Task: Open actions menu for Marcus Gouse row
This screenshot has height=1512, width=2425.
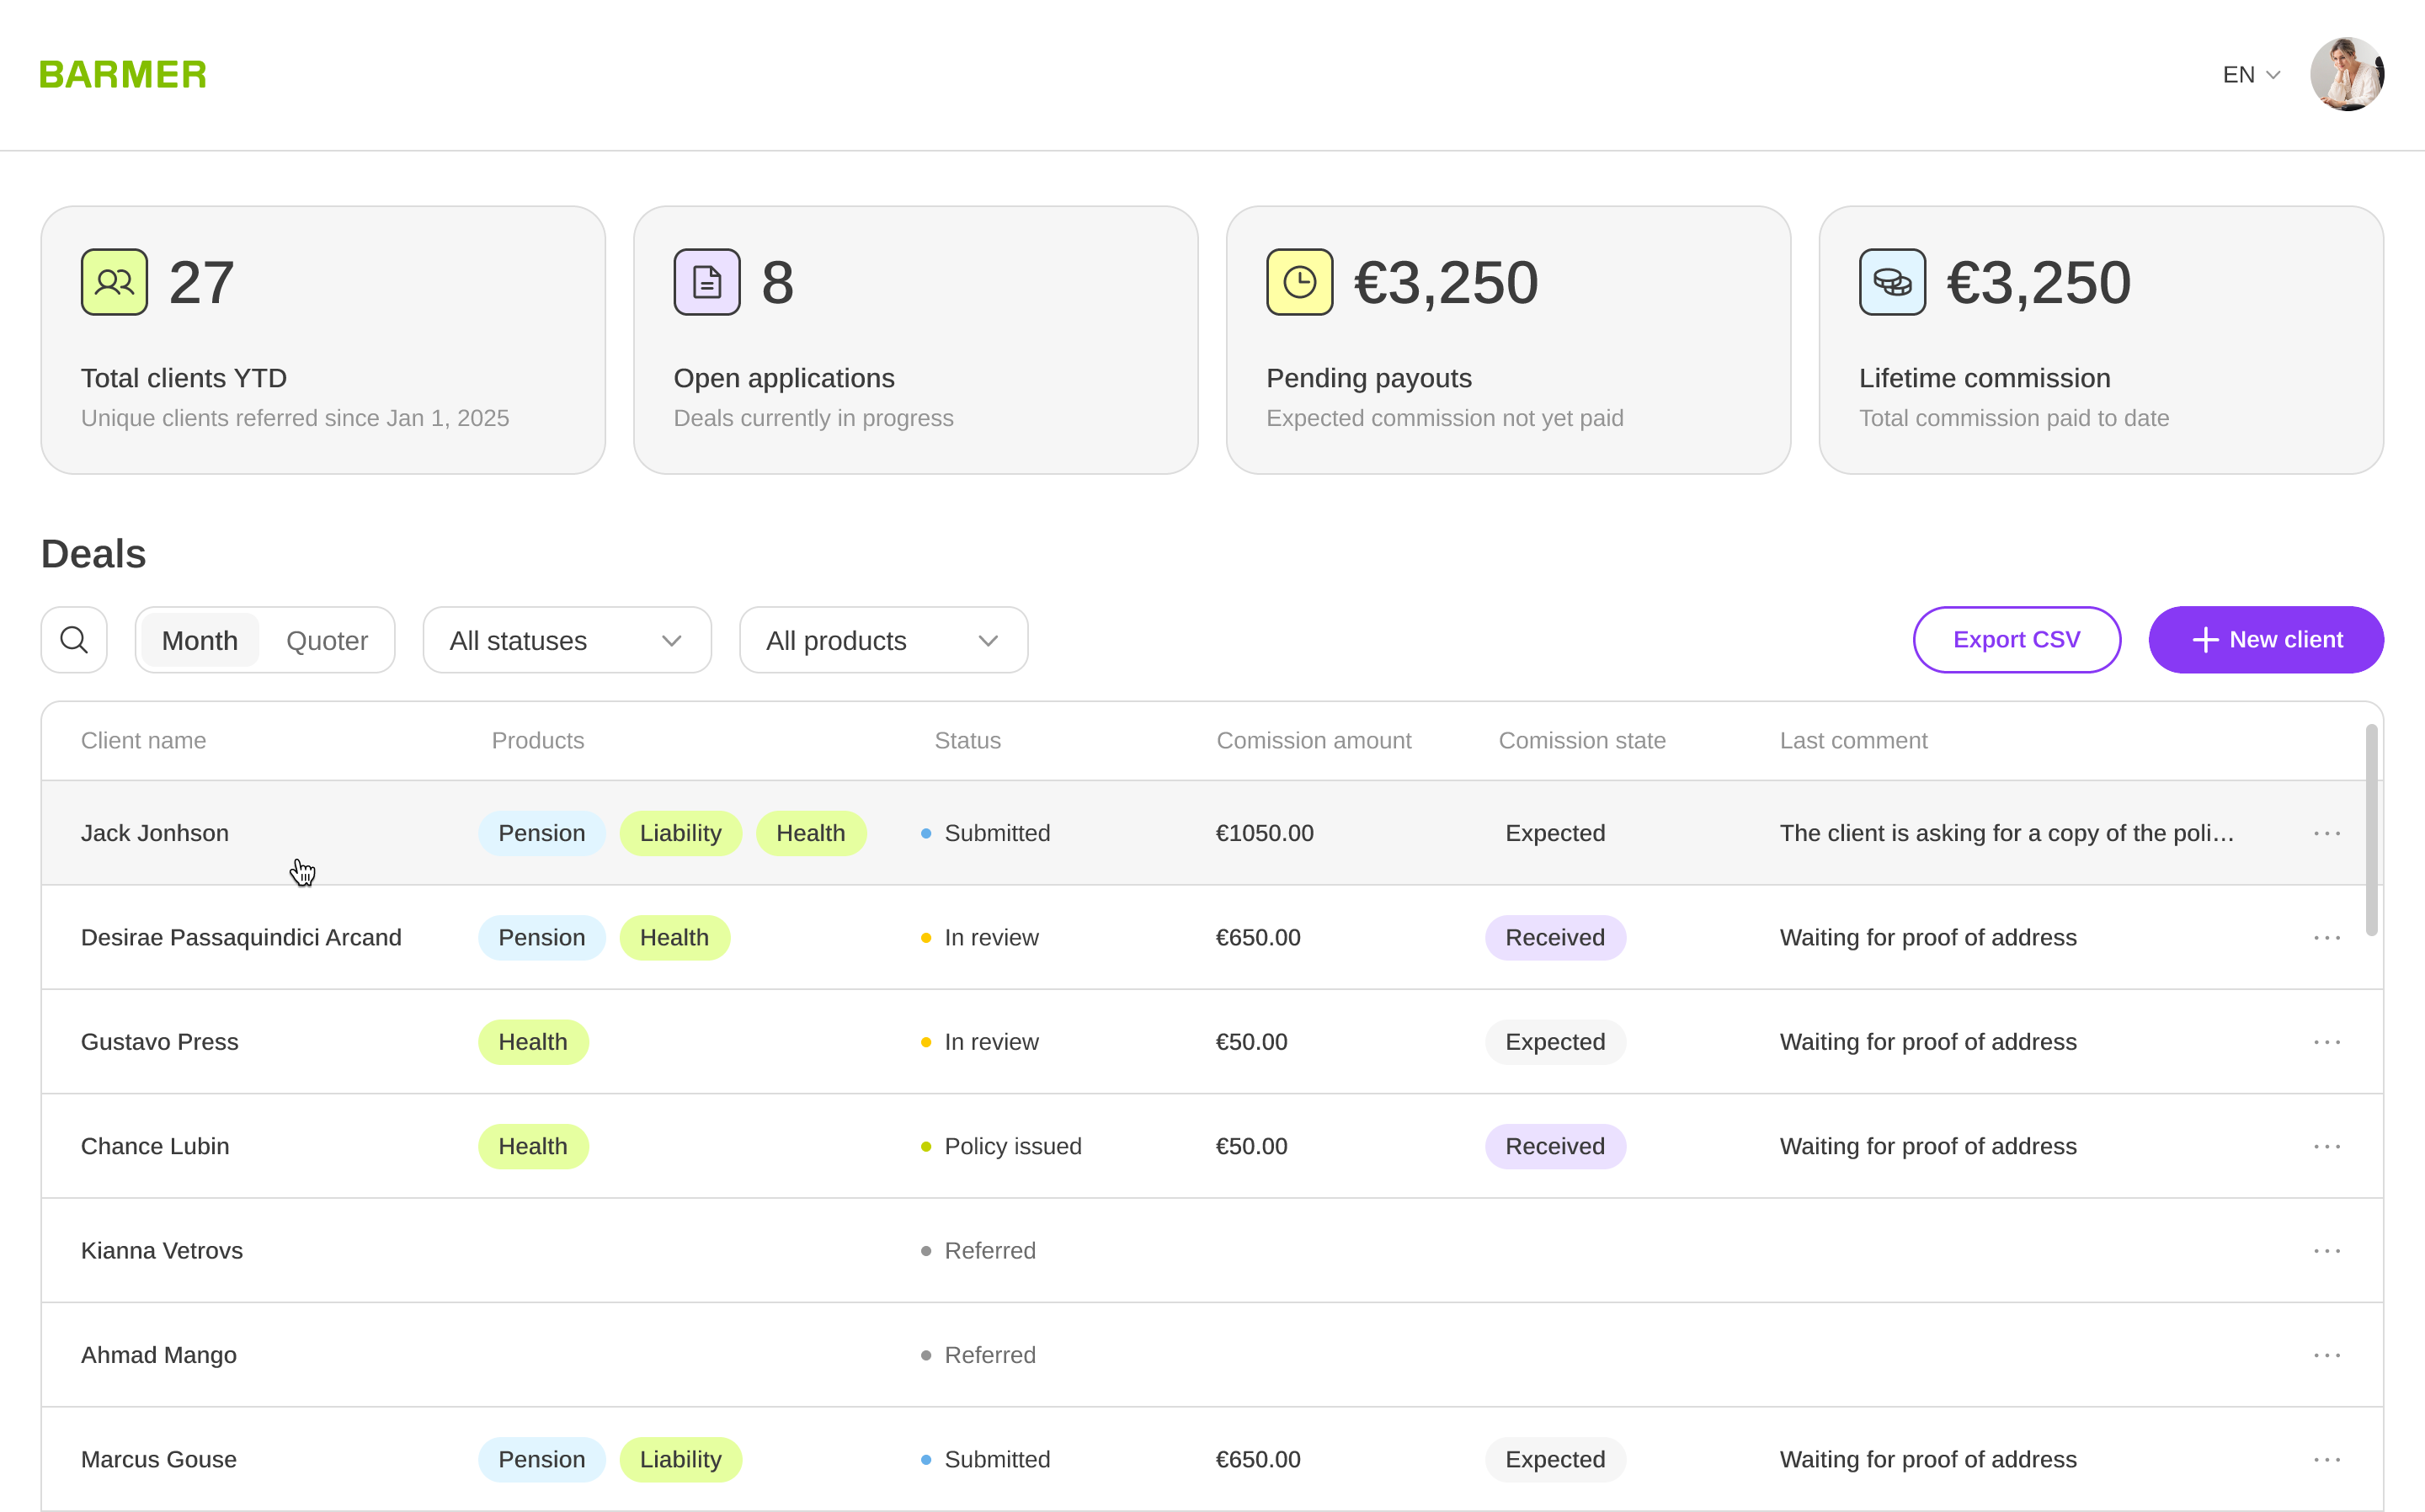Action: click(x=2329, y=1459)
